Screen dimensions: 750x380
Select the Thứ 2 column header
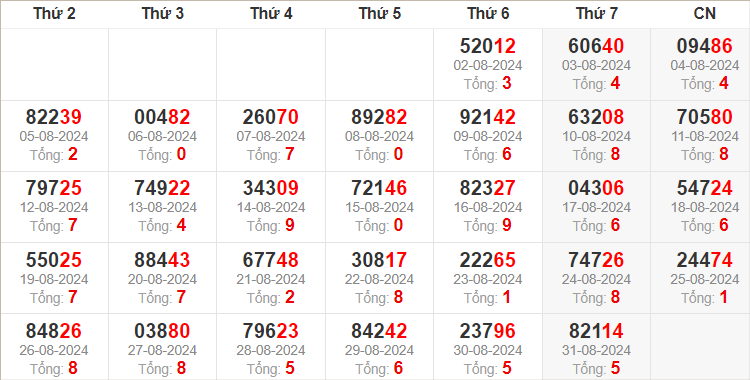coord(54,13)
